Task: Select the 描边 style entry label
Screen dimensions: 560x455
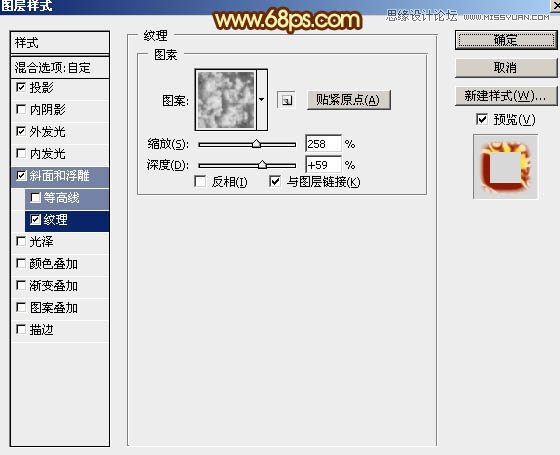Action: [x=41, y=330]
